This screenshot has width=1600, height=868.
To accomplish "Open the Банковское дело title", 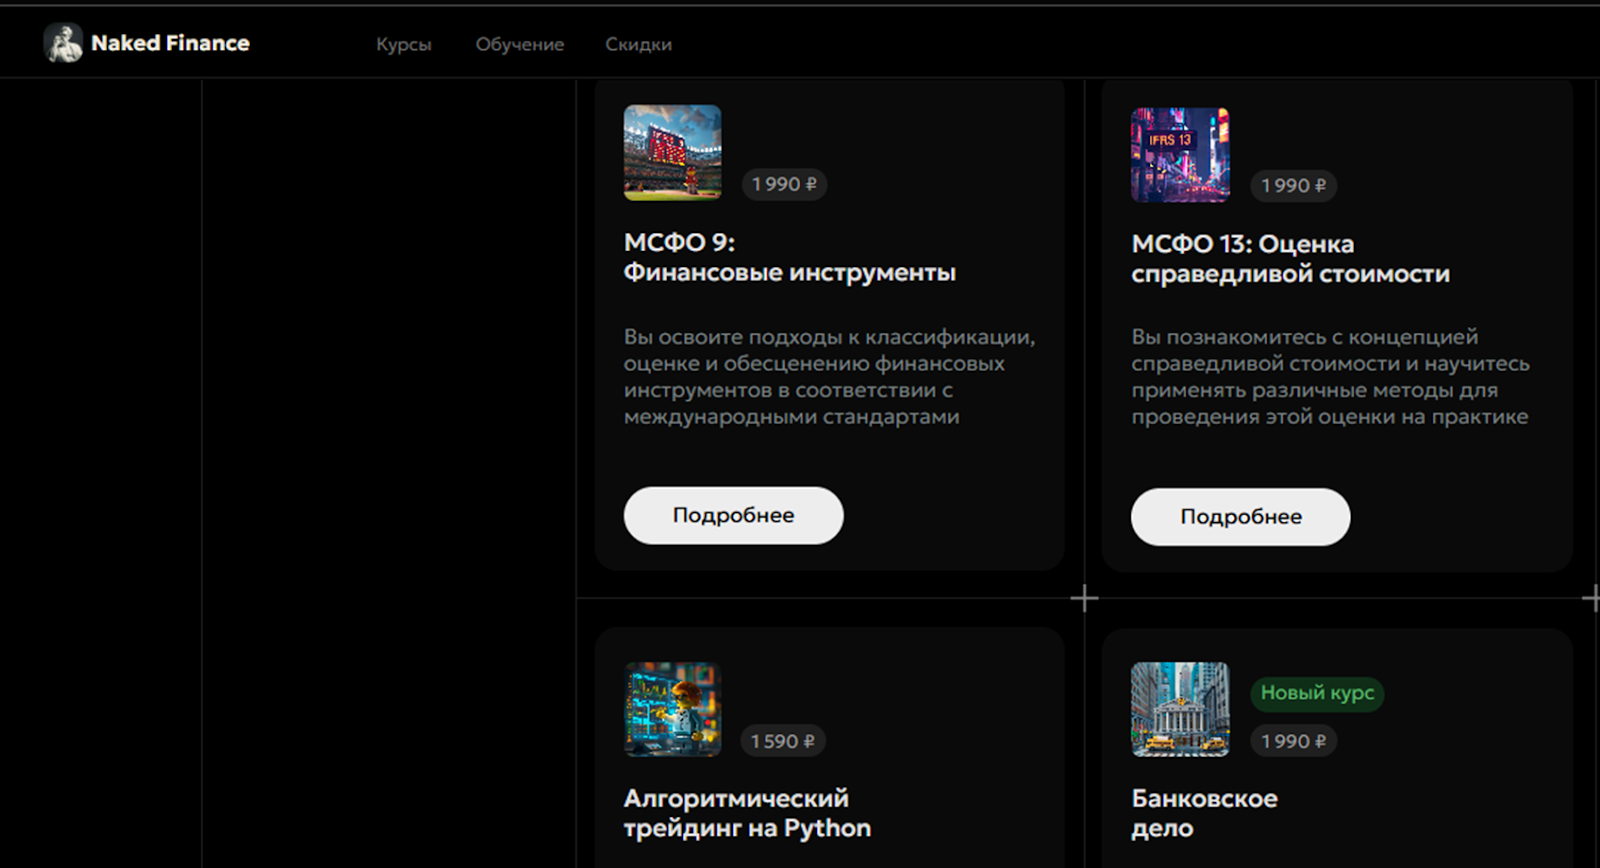I will [x=1204, y=813].
